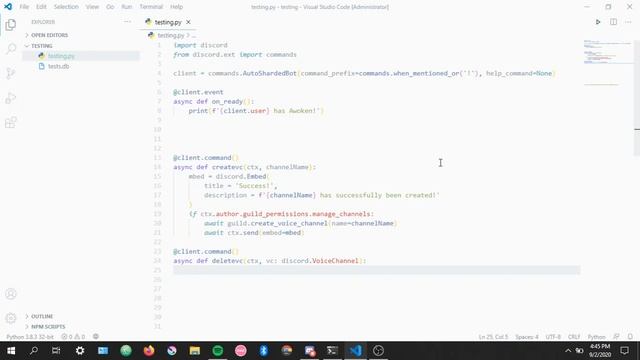The image size is (640, 360).
Task: Run Python file with the play icon
Action: pos(598,22)
